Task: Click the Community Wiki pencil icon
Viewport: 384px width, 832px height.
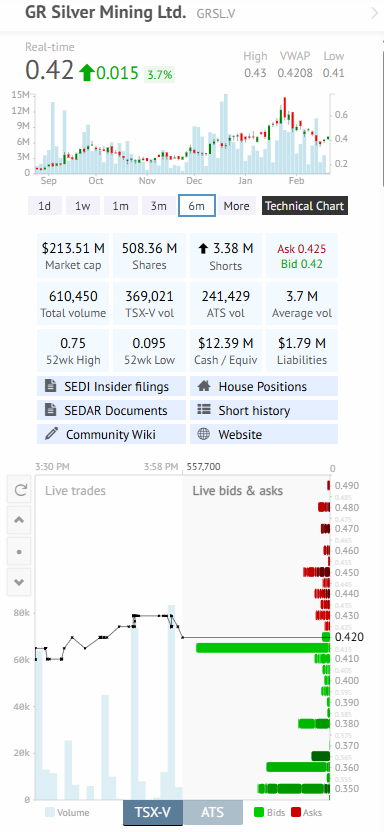Action: pyautogui.click(x=51, y=435)
